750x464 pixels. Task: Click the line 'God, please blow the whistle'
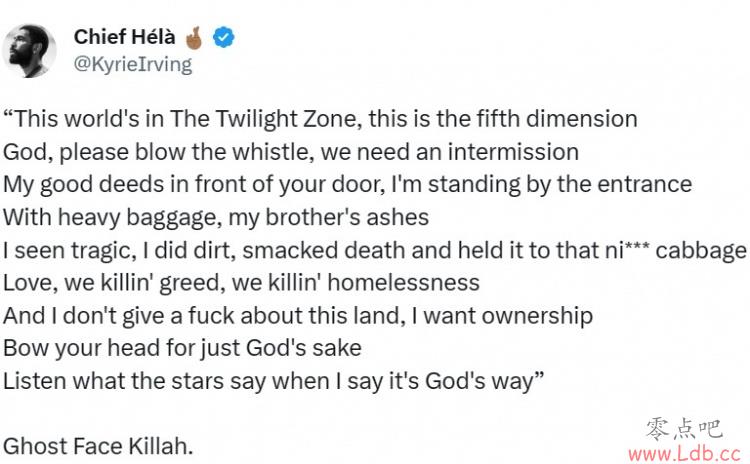(291, 152)
